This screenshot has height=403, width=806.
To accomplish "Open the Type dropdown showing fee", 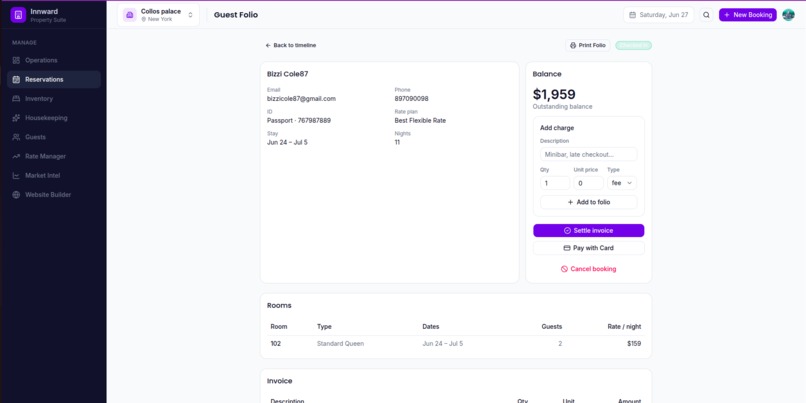I will 622,183.
